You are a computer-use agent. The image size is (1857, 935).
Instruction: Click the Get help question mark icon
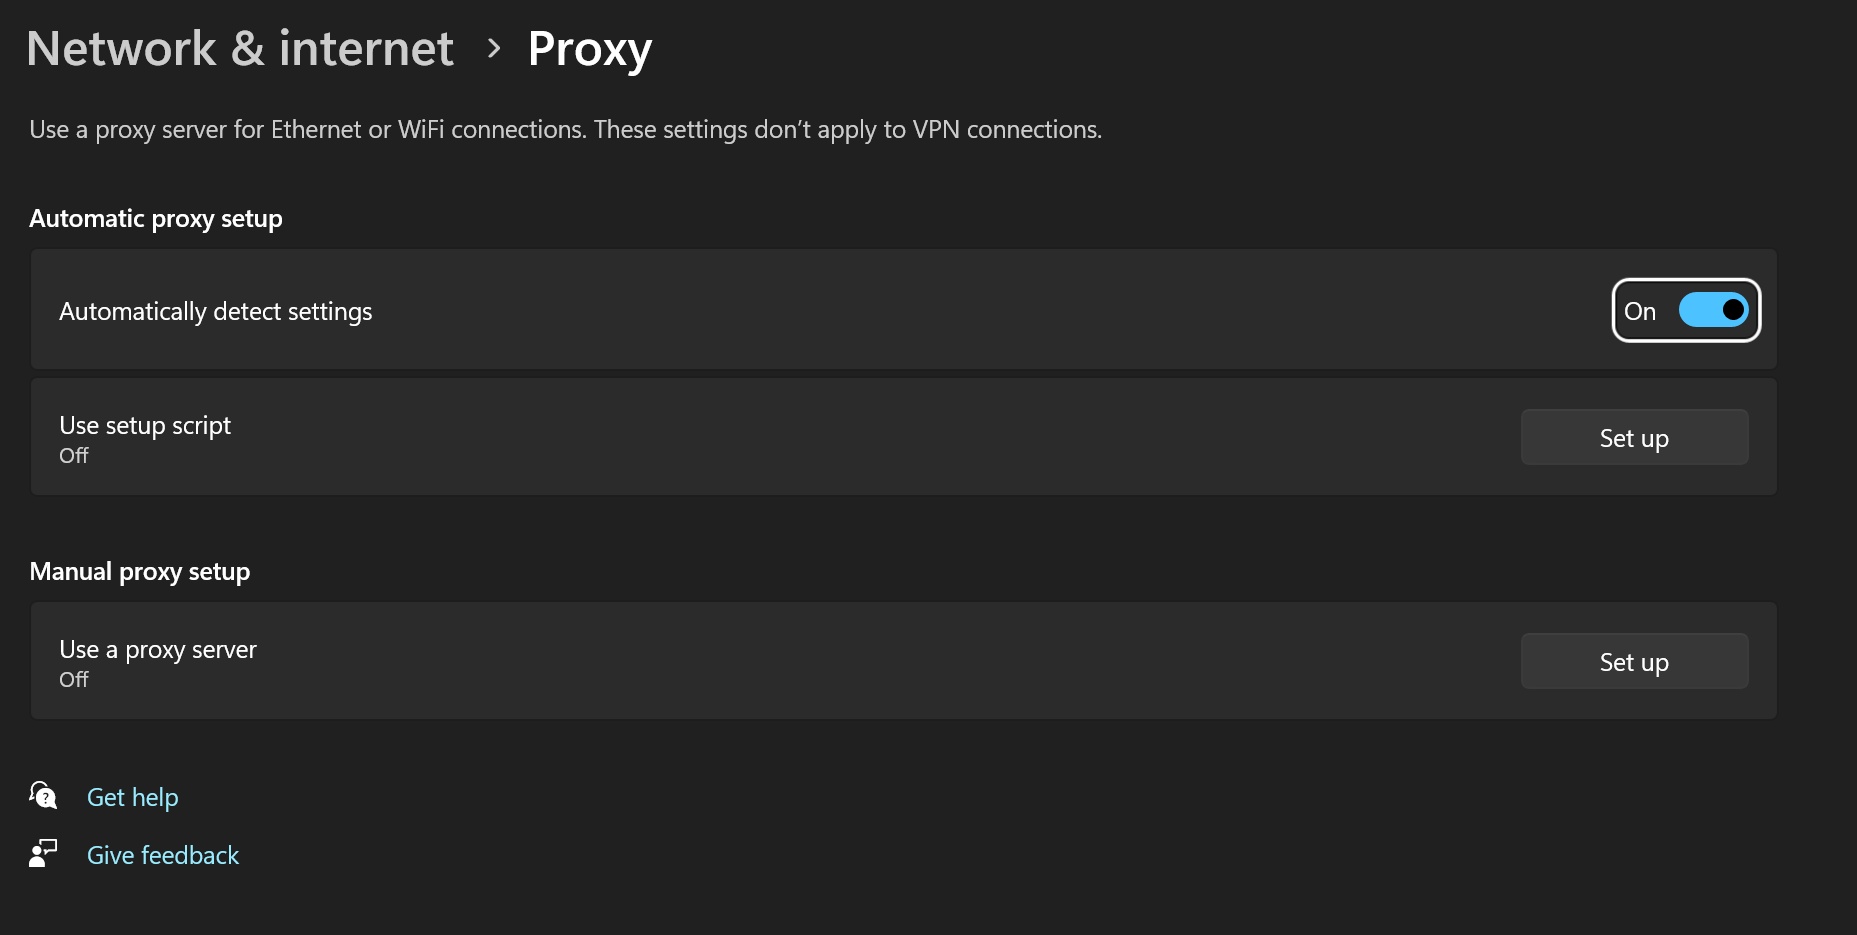click(42, 796)
